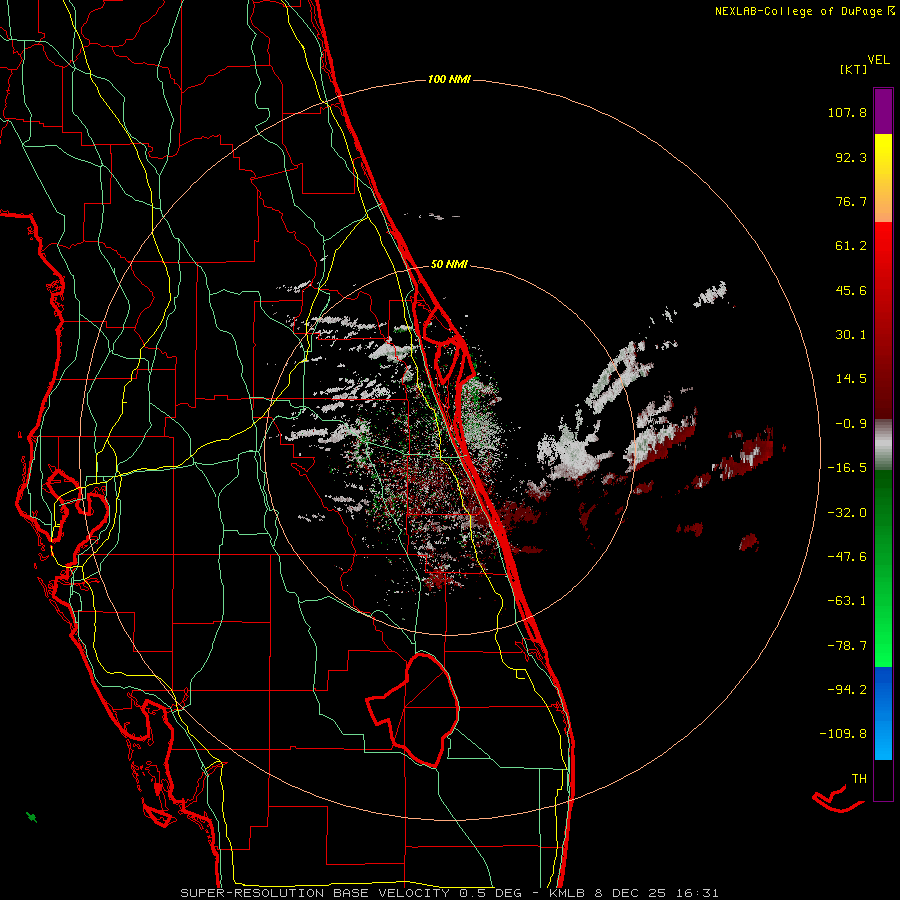Select the 14.5 scale value

tap(851, 379)
